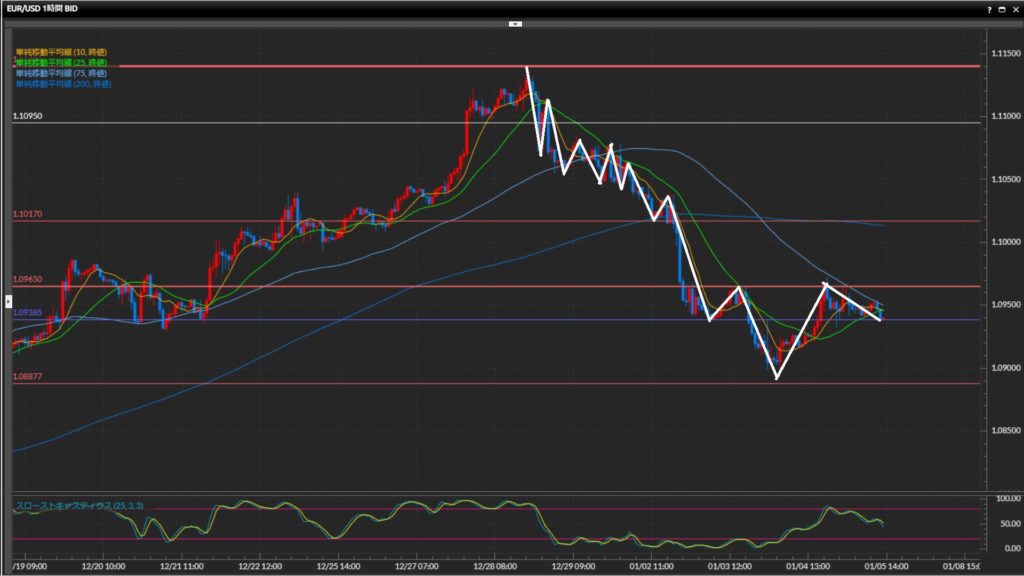
Task: Select the 1.10170 horizontal line label
Action: tap(27, 214)
